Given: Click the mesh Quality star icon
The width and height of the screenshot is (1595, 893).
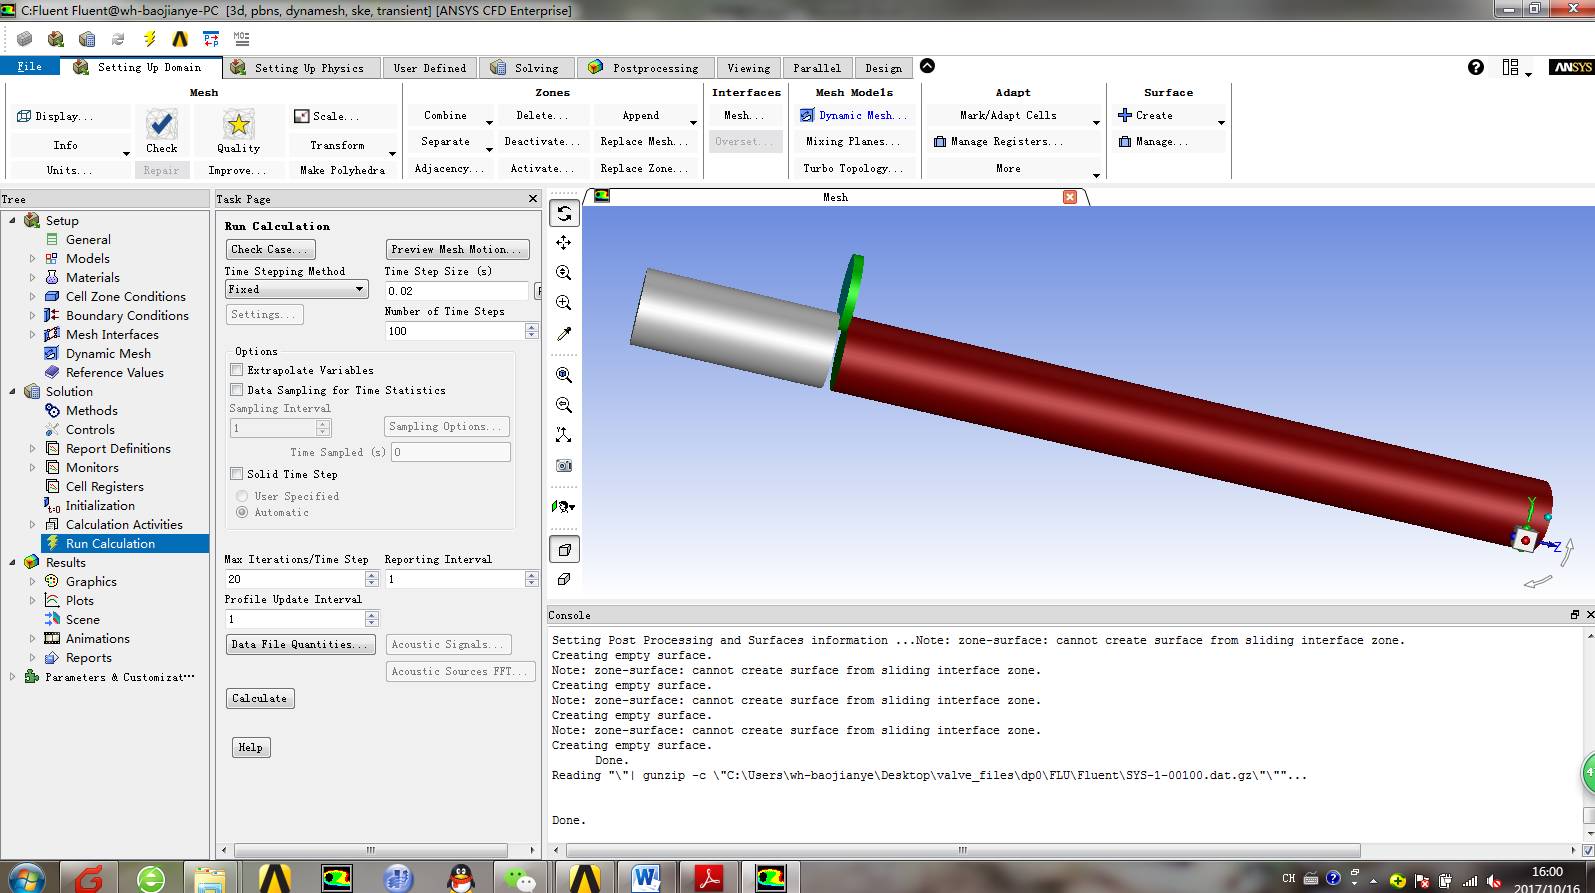Looking at the screenshot, I should [238, 125].
